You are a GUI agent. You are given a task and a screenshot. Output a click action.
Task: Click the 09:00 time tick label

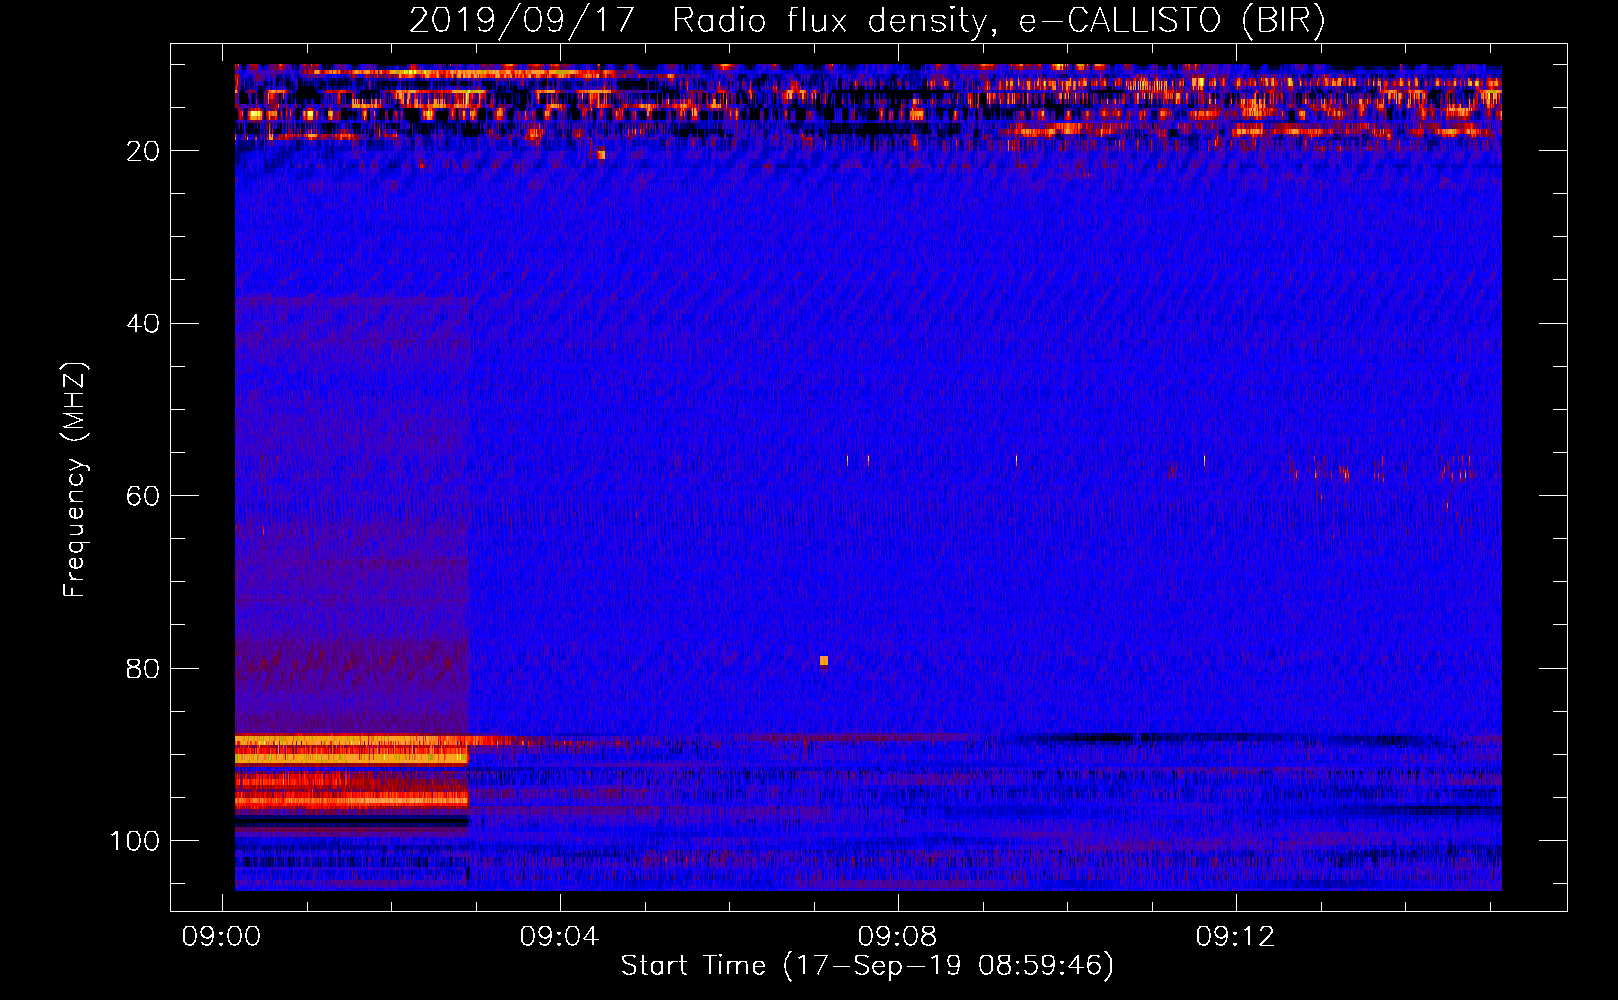(221, 937)
